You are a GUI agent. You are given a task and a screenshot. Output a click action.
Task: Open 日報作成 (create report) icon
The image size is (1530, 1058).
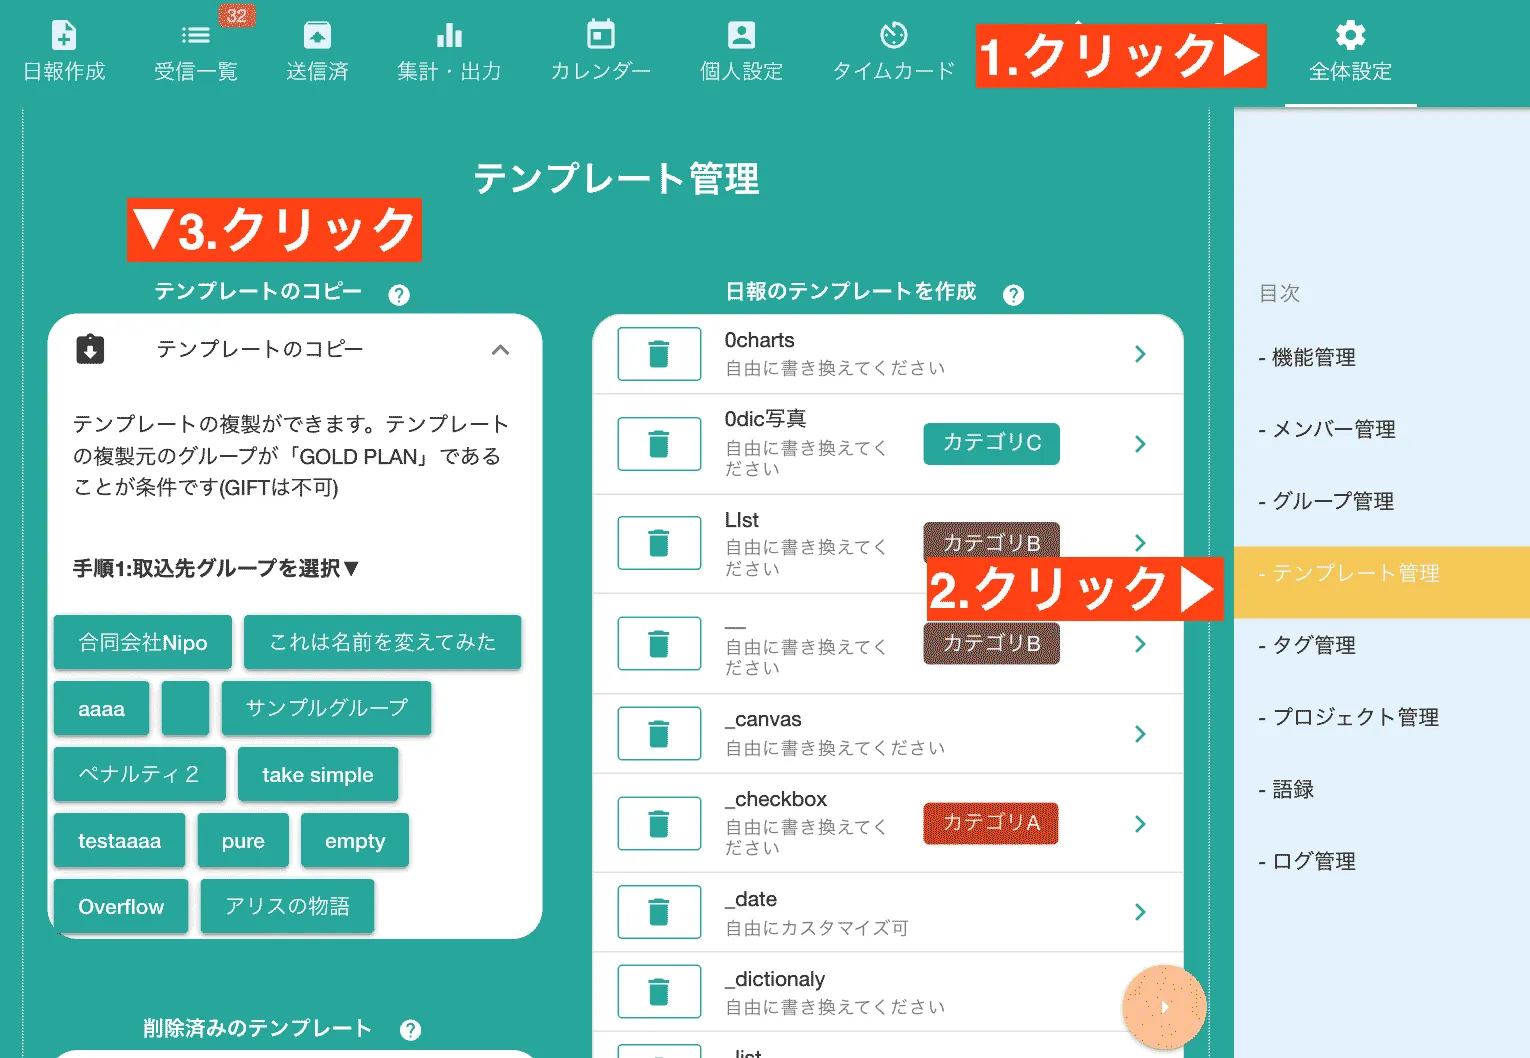[x=63, y=45]
